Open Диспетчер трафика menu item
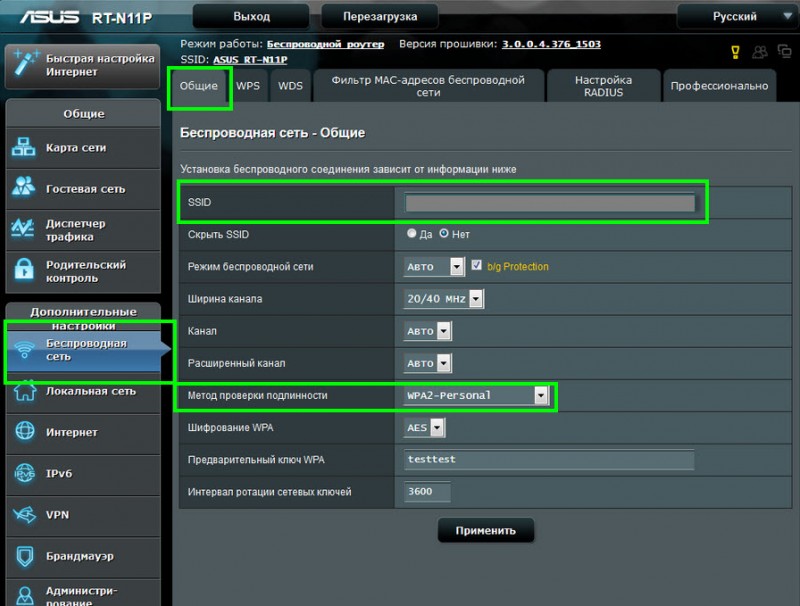The width and height of the screenshot is (800, 606). pyautogui.click(x=83, y=230)
